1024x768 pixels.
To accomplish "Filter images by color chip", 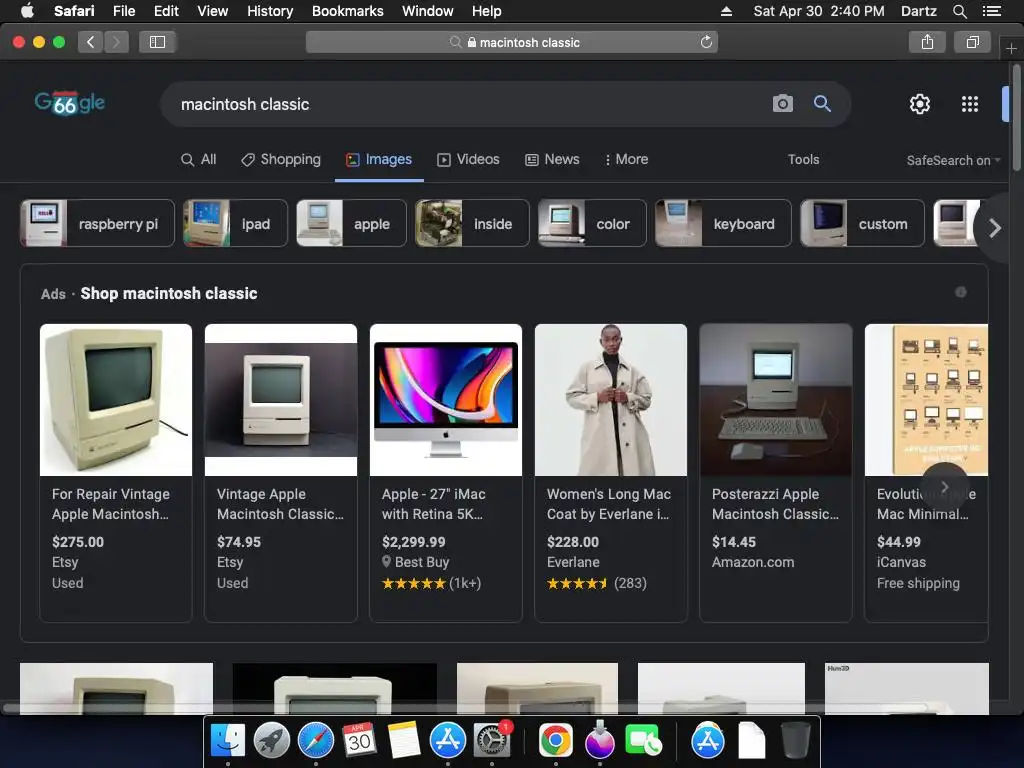I will (x=592, y=223).
